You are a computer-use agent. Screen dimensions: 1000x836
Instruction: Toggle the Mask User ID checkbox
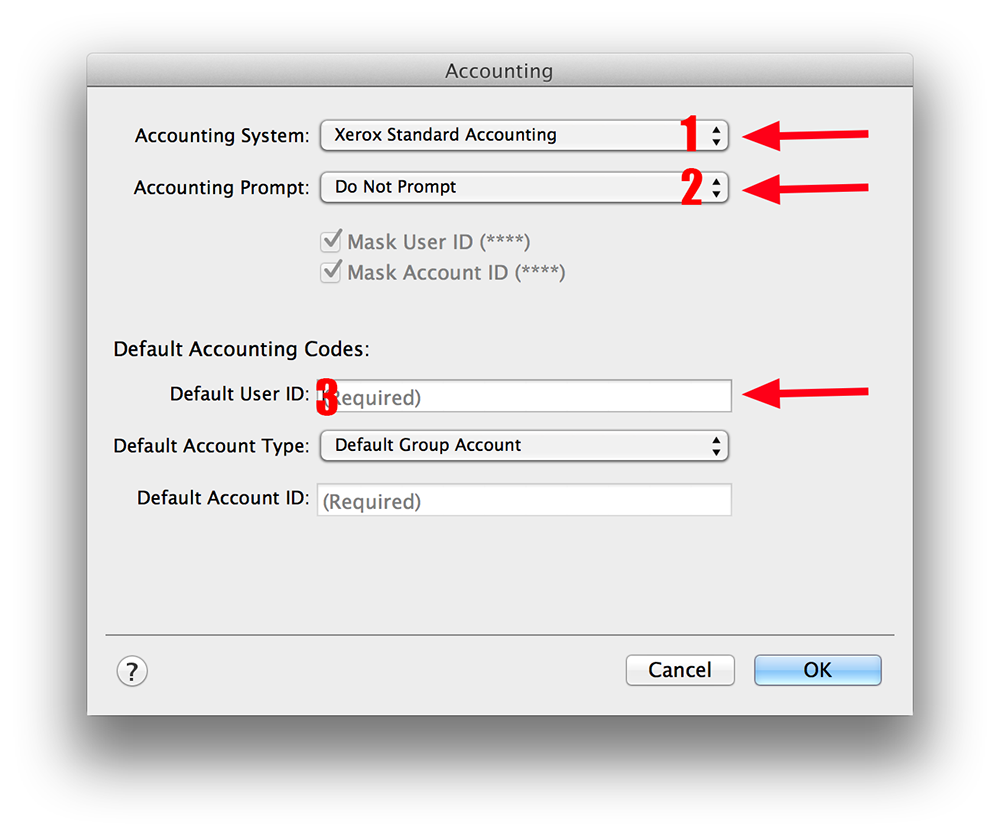point(331,241)
